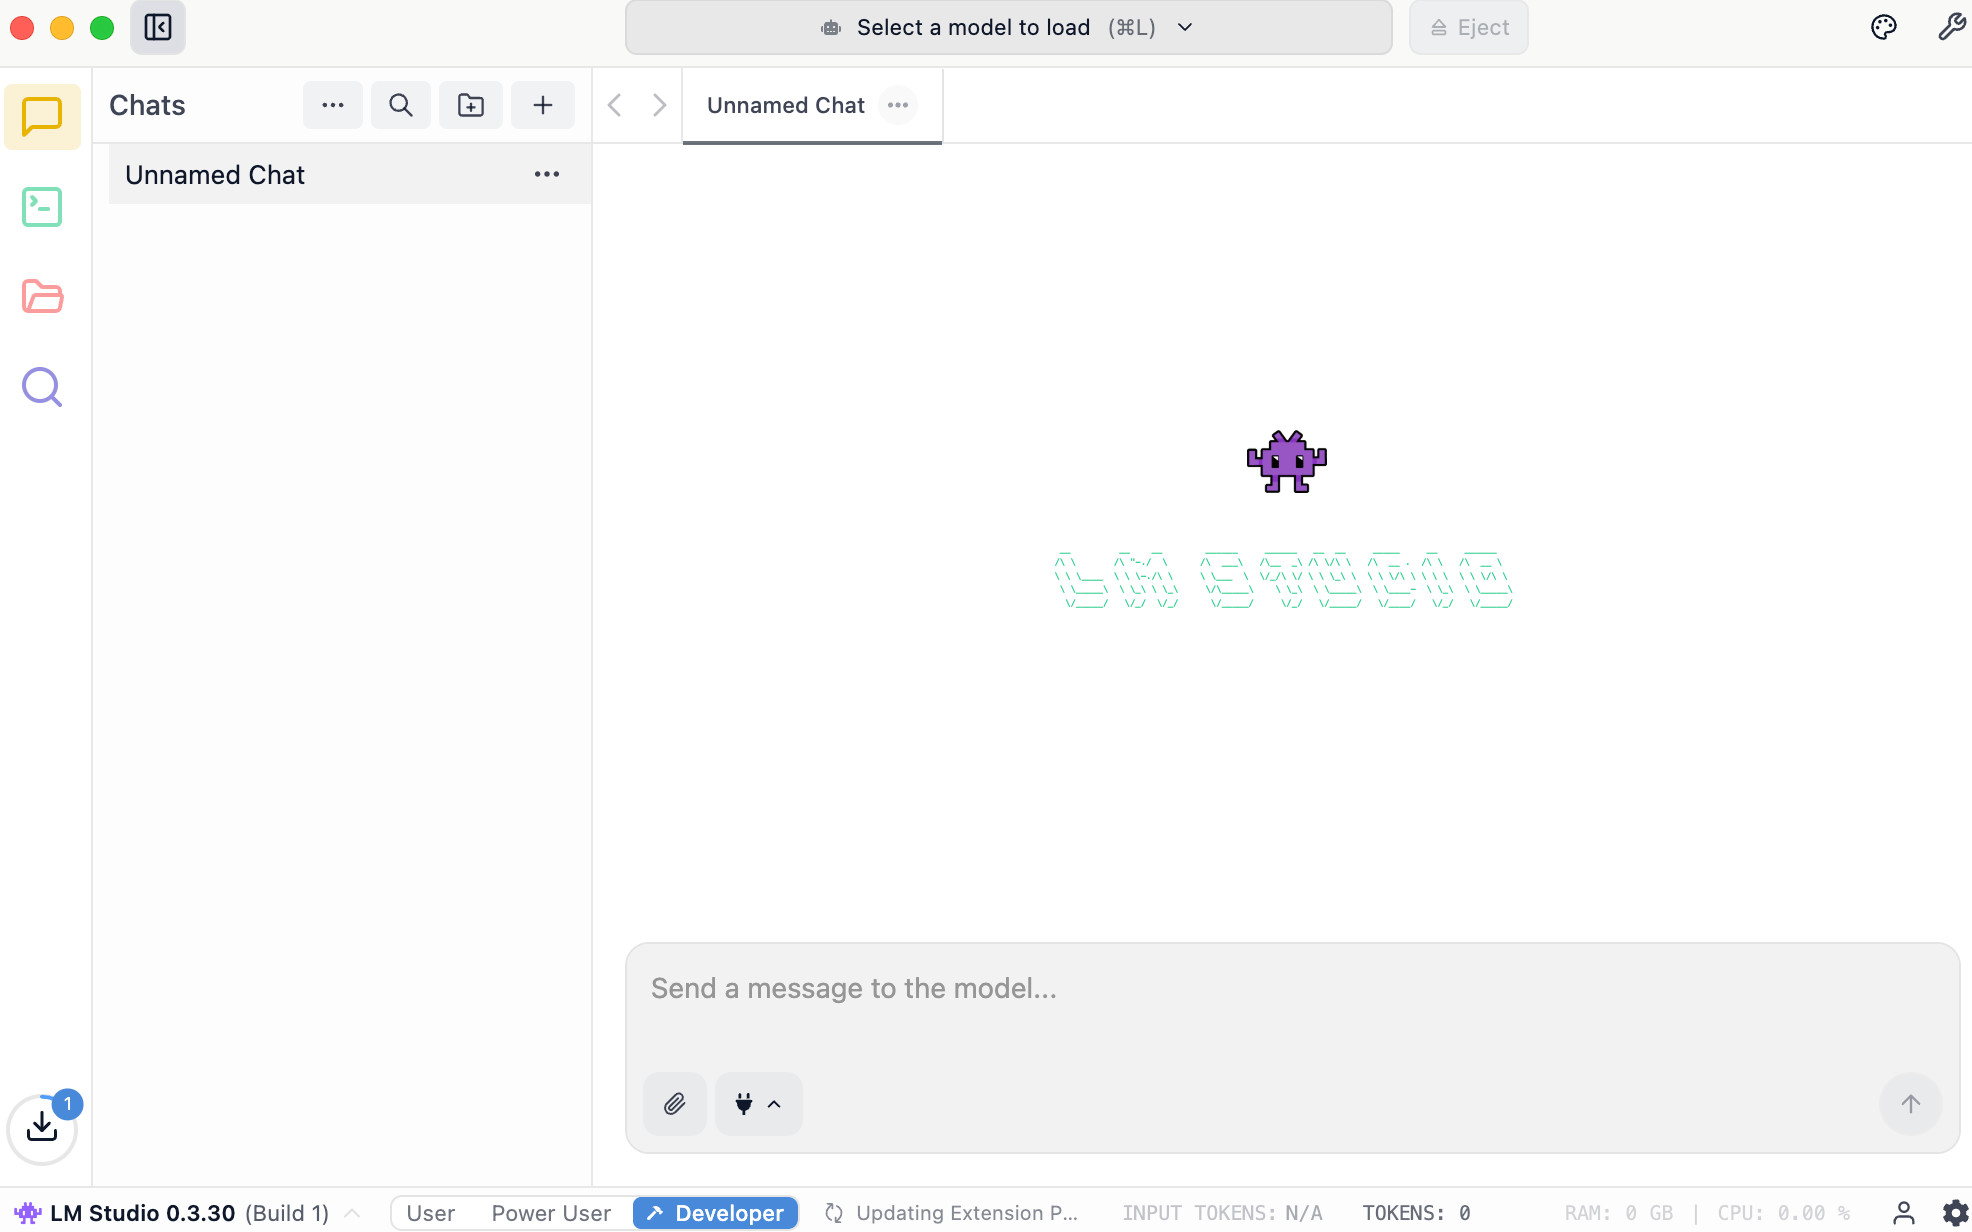Open Unnamed Chat tab options
Screen dimensions: 1972x1232
coord(898,105)
